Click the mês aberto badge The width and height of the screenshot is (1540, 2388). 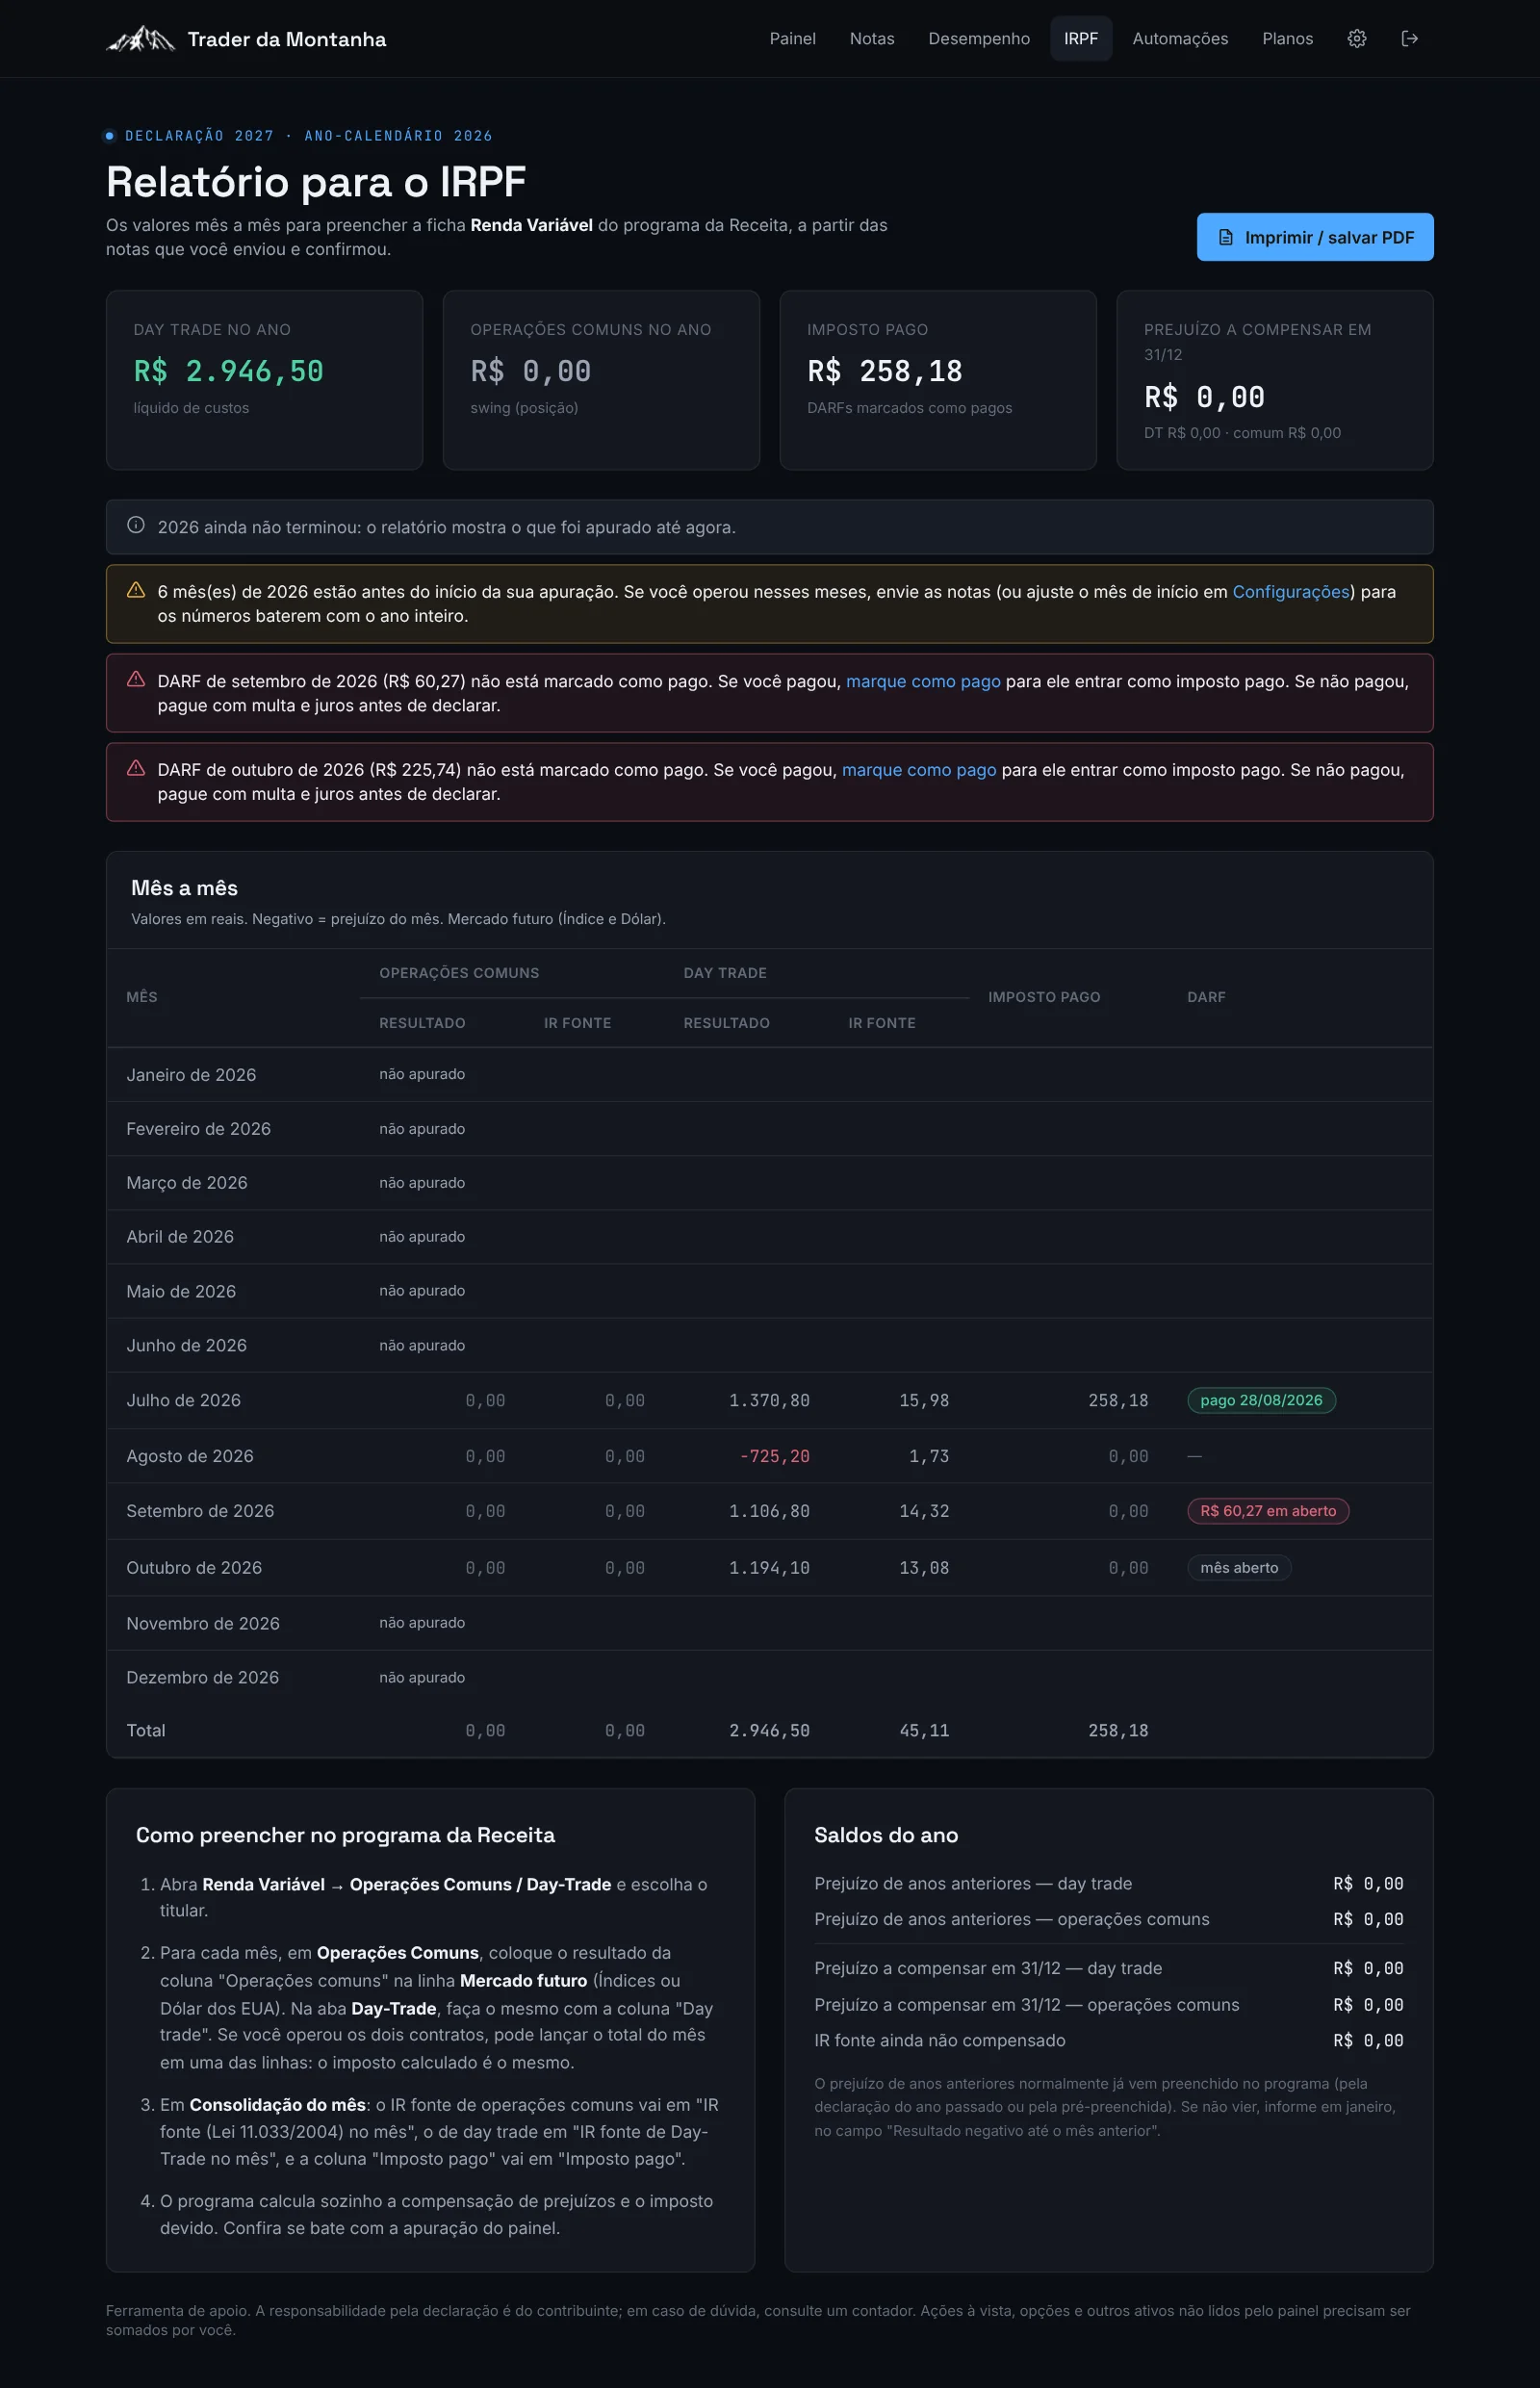pyautogui.click(x=1239, y=1568)
